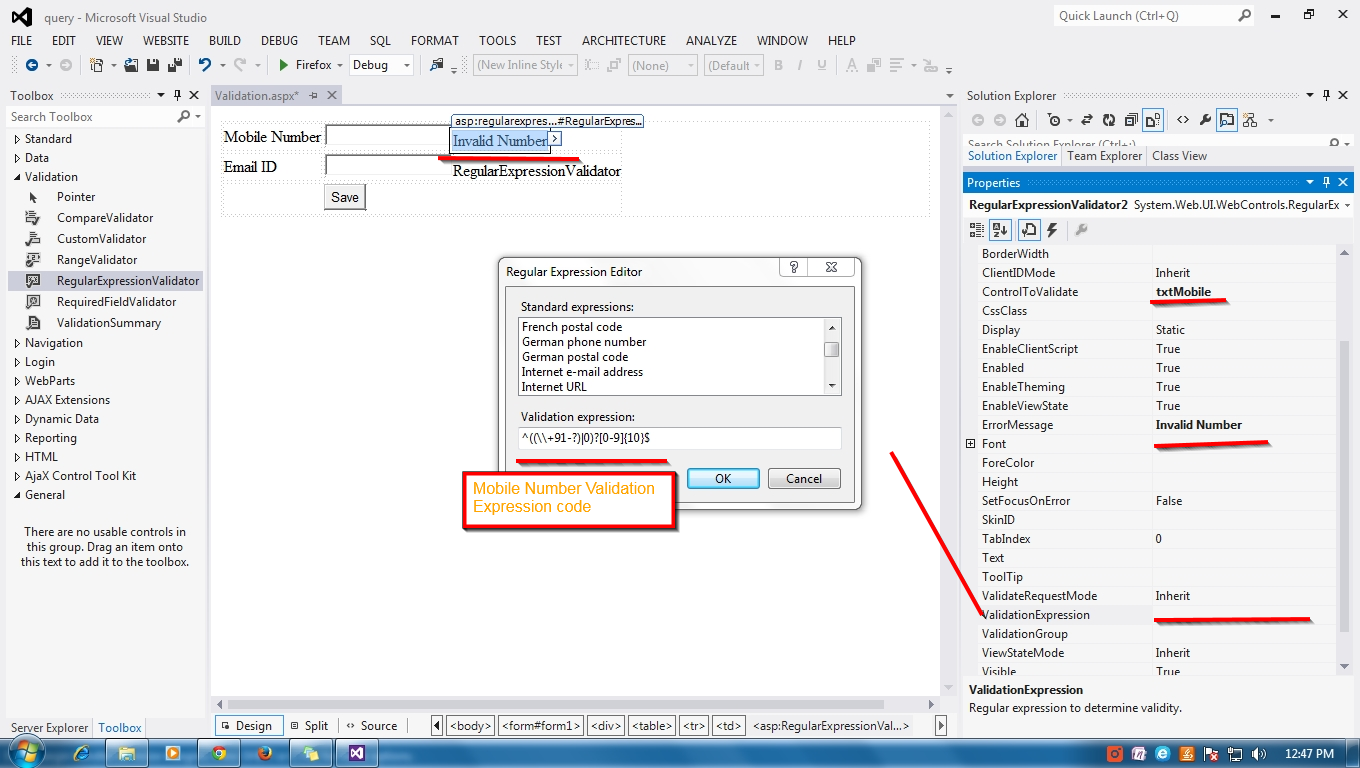Expand the AJAX Extensions toolbox group
This screenshot has width=1360, height=768.
coord(17,400)
